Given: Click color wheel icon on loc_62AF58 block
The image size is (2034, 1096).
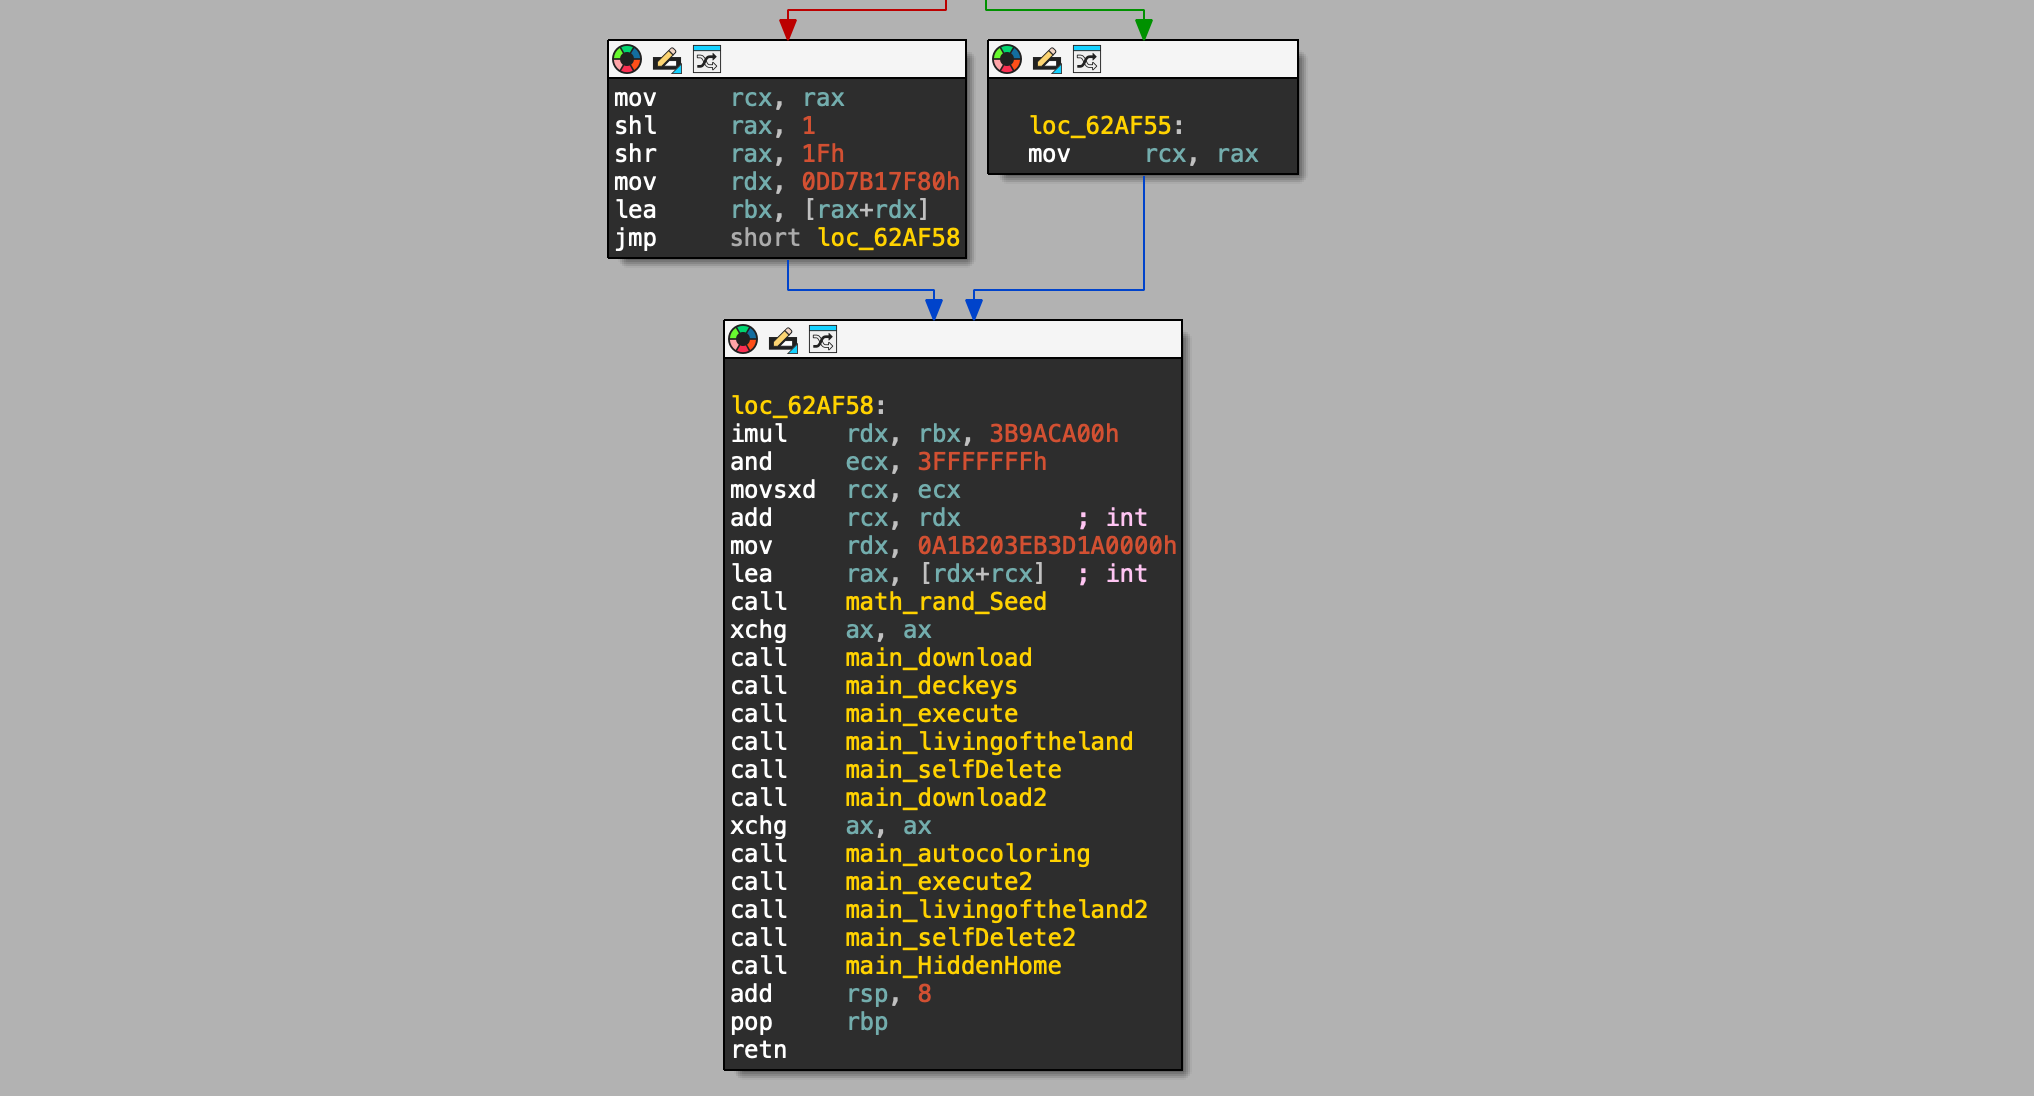Looking at the screenshot, I should [x=743, y=340].
